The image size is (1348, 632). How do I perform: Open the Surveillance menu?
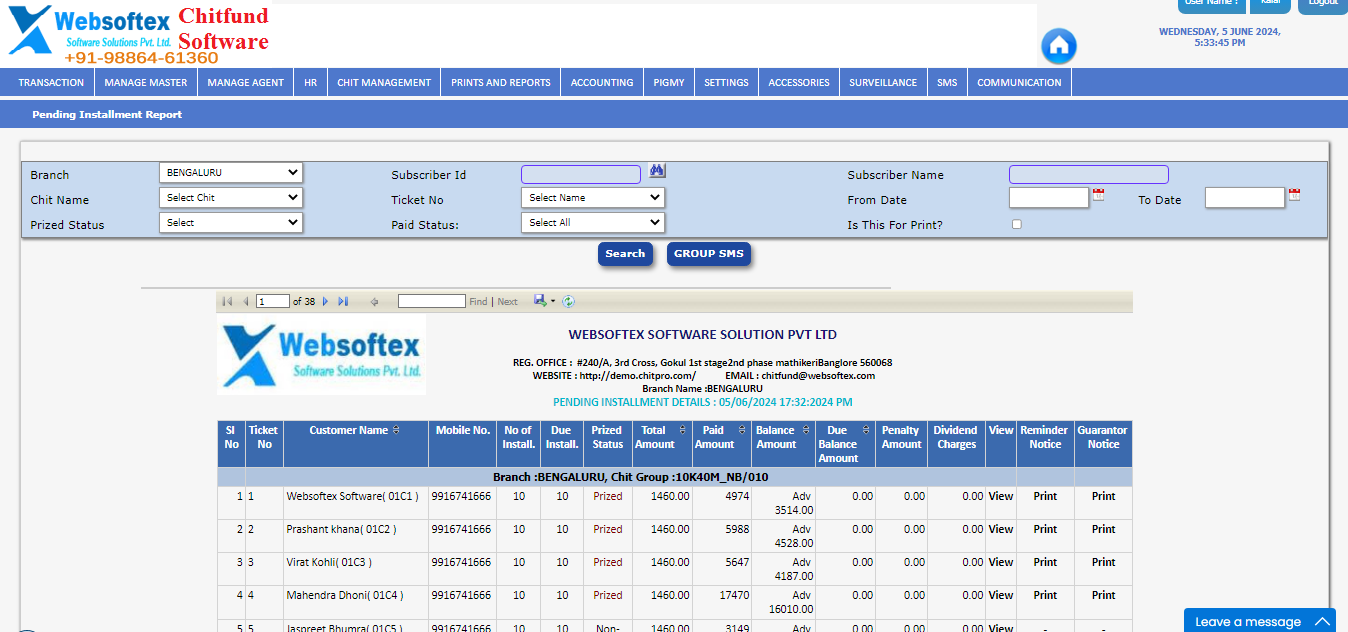pyautogui.click(x=883, y=83)
